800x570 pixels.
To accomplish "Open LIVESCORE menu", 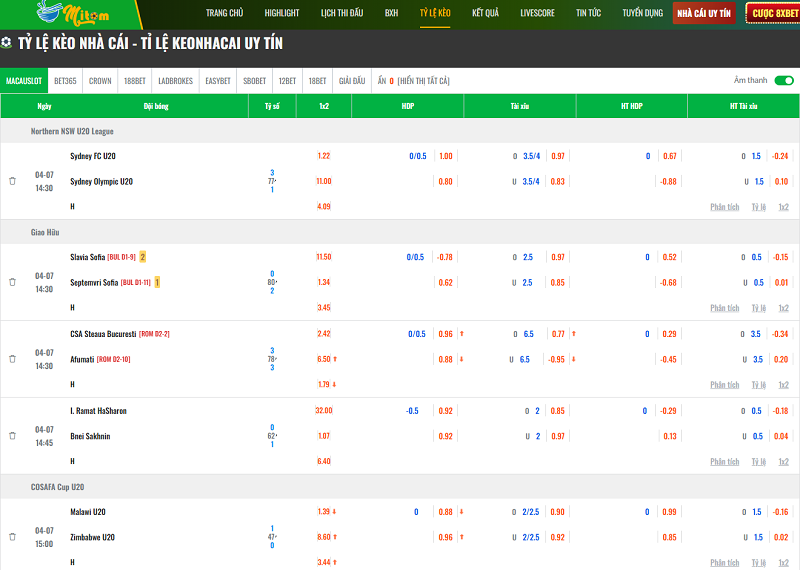I will click(x=537, y=13).
